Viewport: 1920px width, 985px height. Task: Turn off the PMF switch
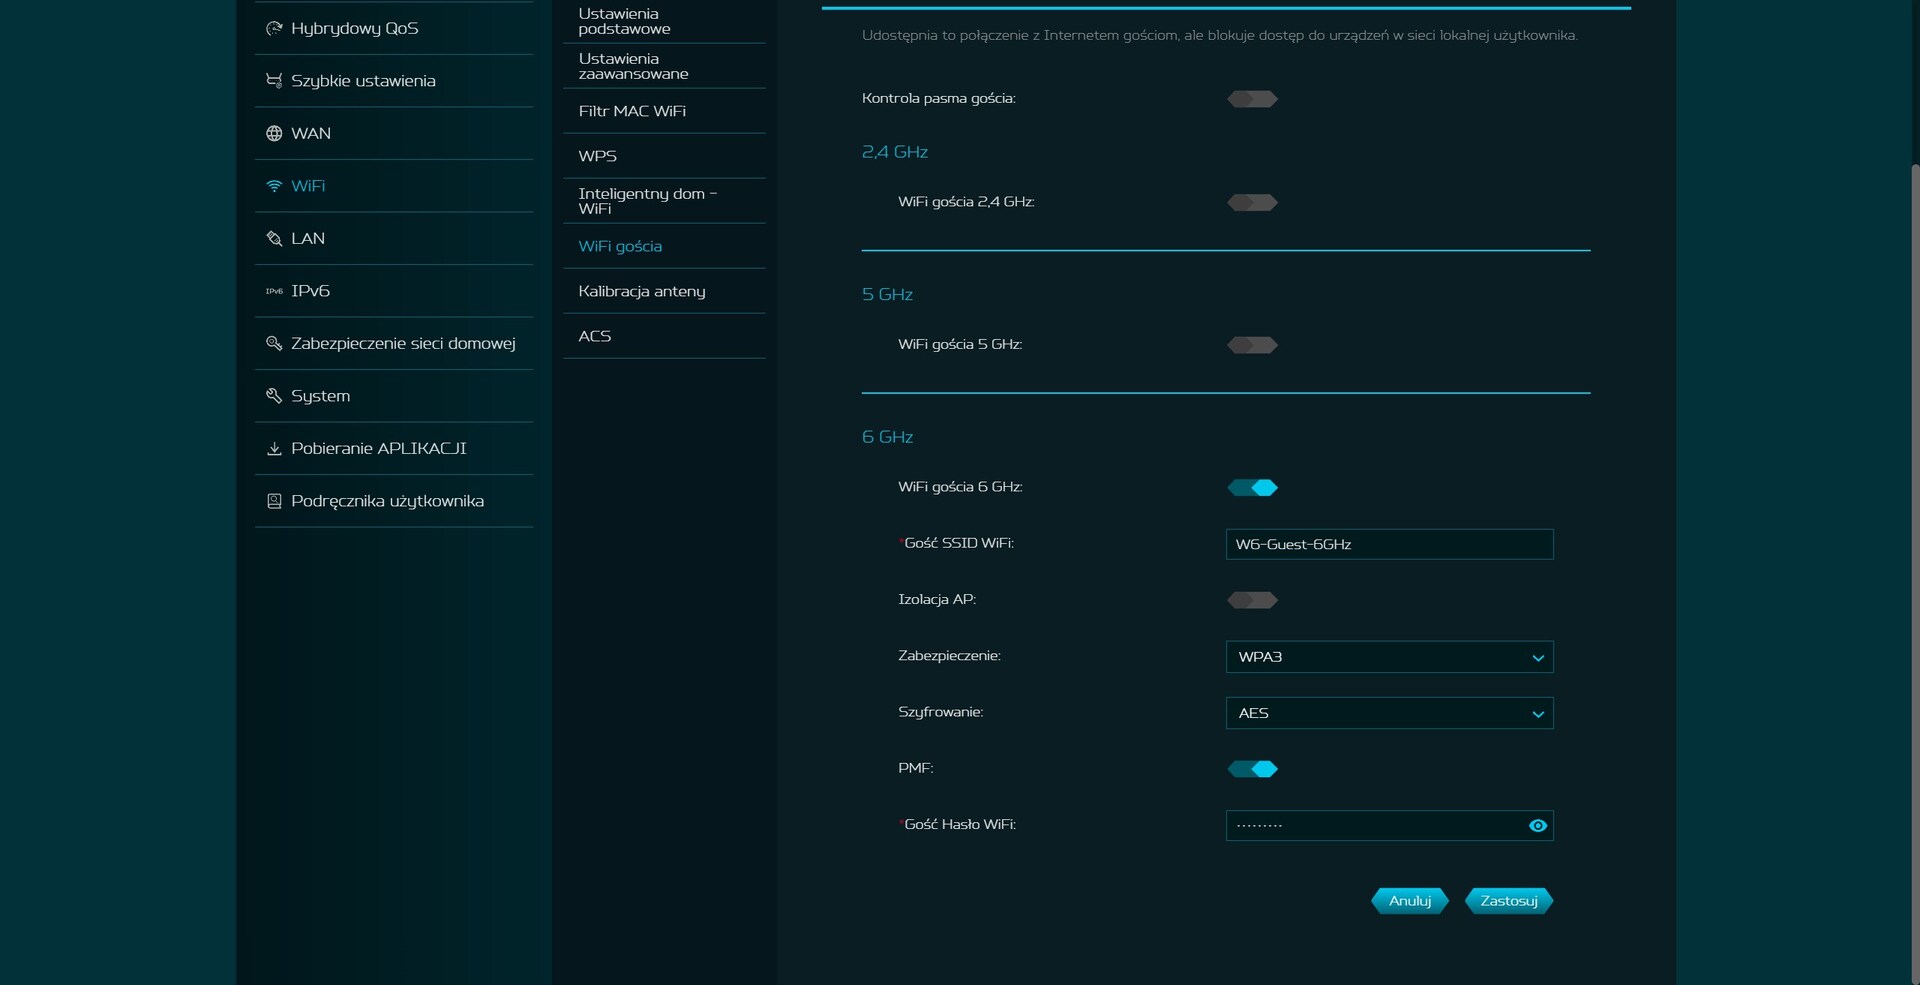click(x=1252, y=769)
